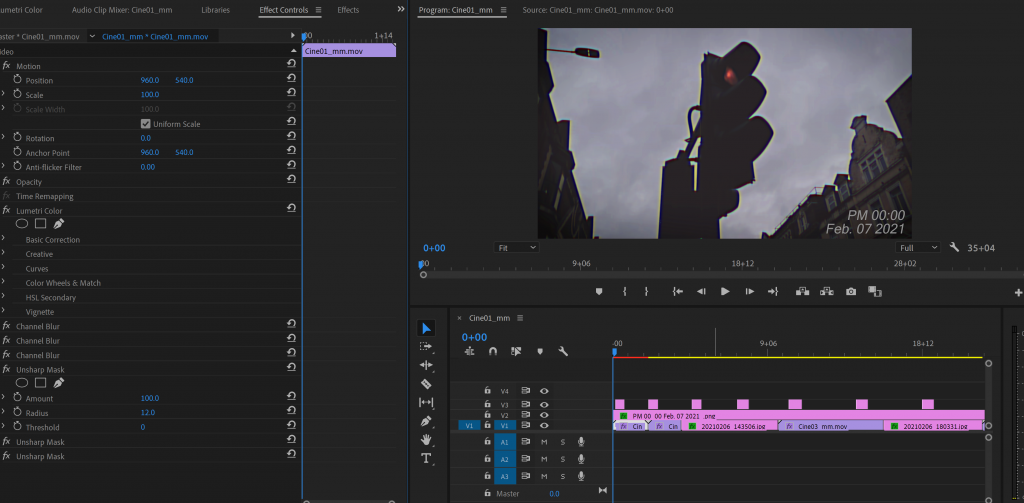Select the Pen tool in timeline toolbar
Image resolution: width=1024 pixels, height=503 pixels.
pyautogui.click(x=426, y=421)
